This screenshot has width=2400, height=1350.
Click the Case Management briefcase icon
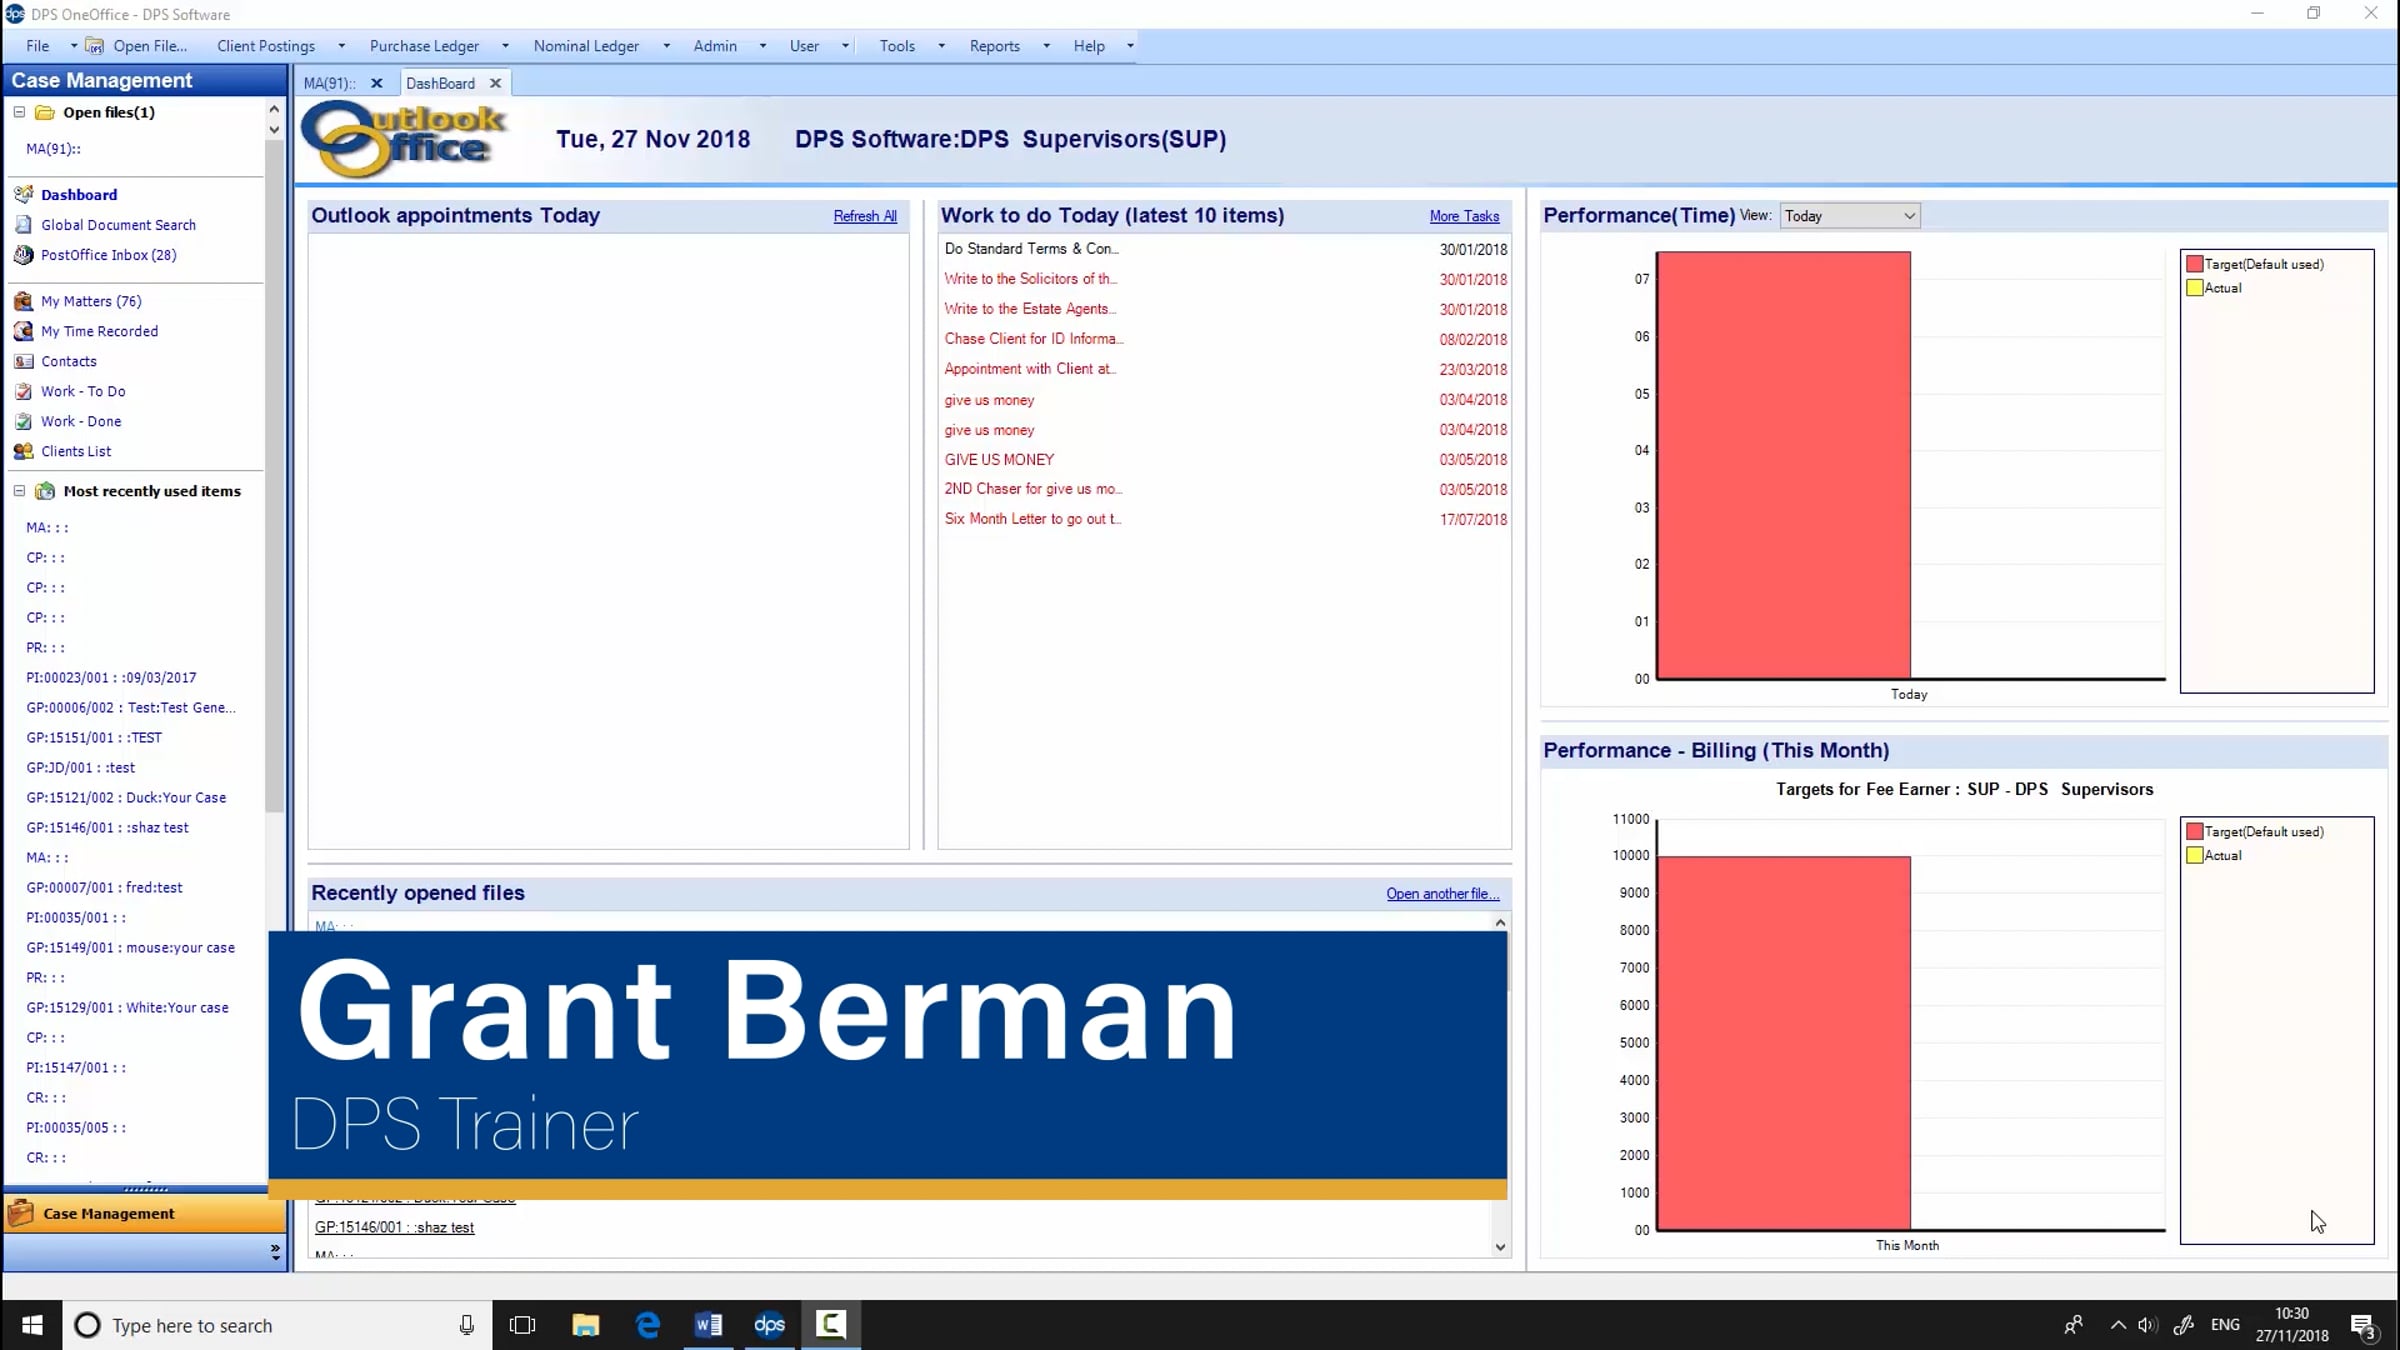point(21,1213)
